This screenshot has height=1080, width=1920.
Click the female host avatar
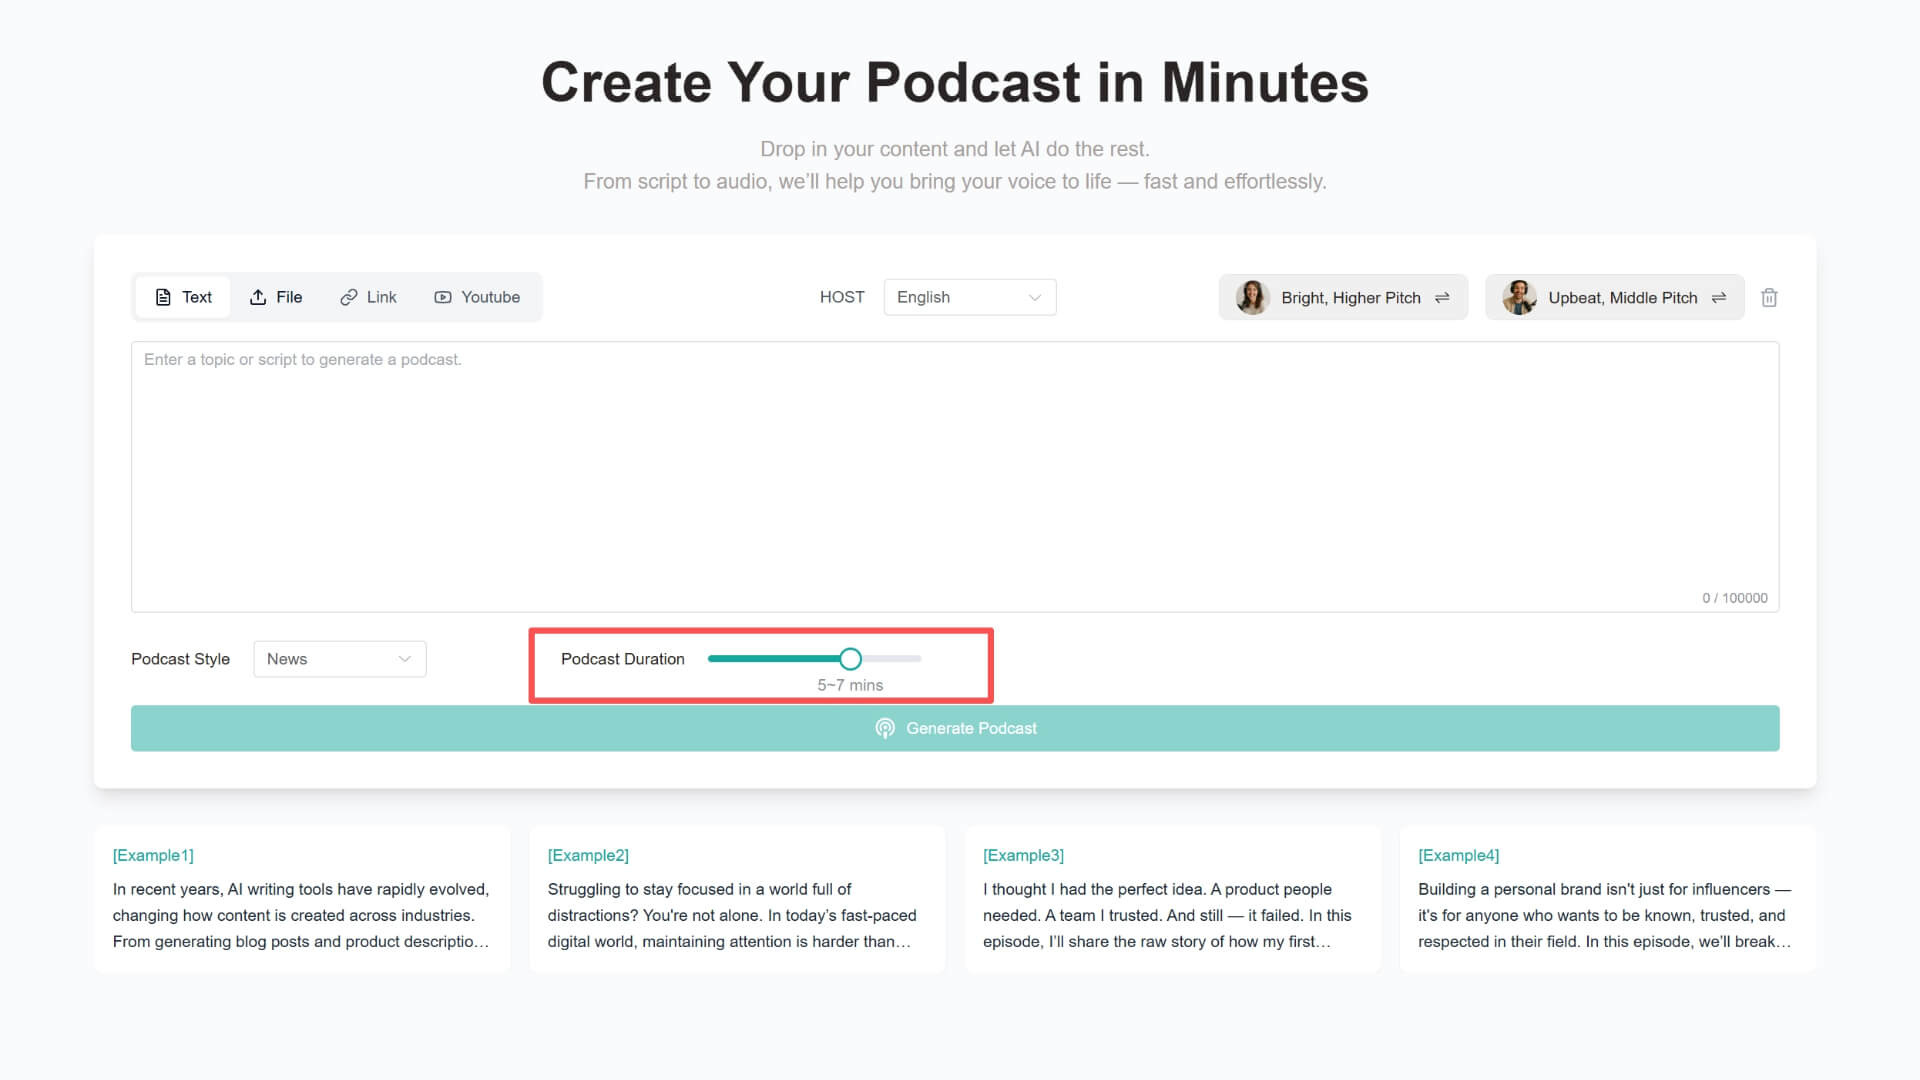coord(1252,297)
